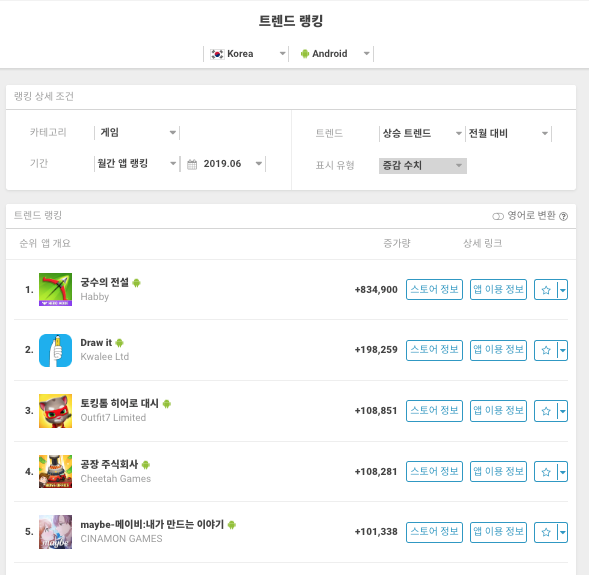Image resolution: width=589 pixels, height=575 pixels.
Task: Open the 전월 대비 comparison dropdown
Action: (508, 133)
